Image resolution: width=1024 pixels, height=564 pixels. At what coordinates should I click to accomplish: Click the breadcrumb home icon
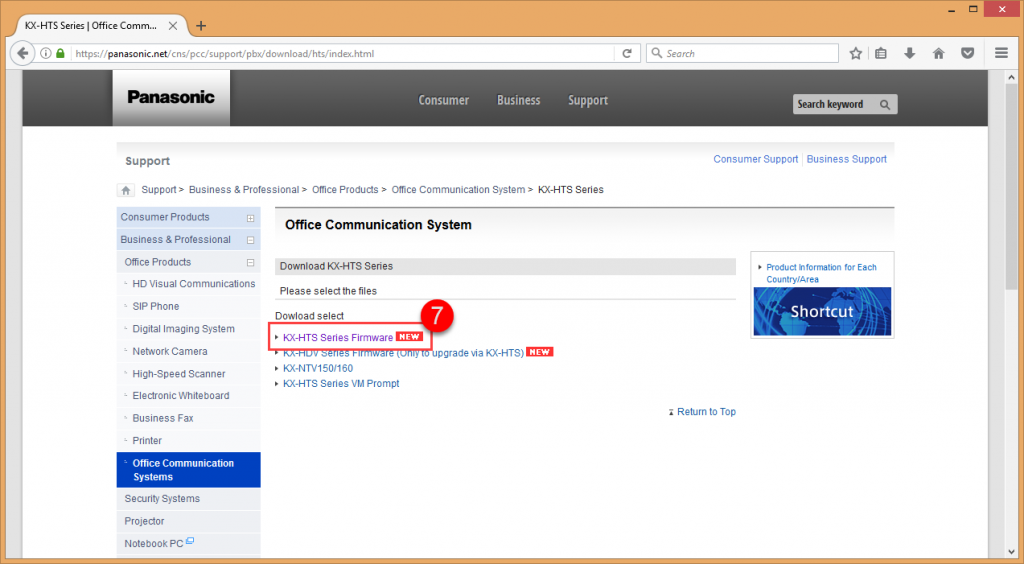click(x=126, y=190)
